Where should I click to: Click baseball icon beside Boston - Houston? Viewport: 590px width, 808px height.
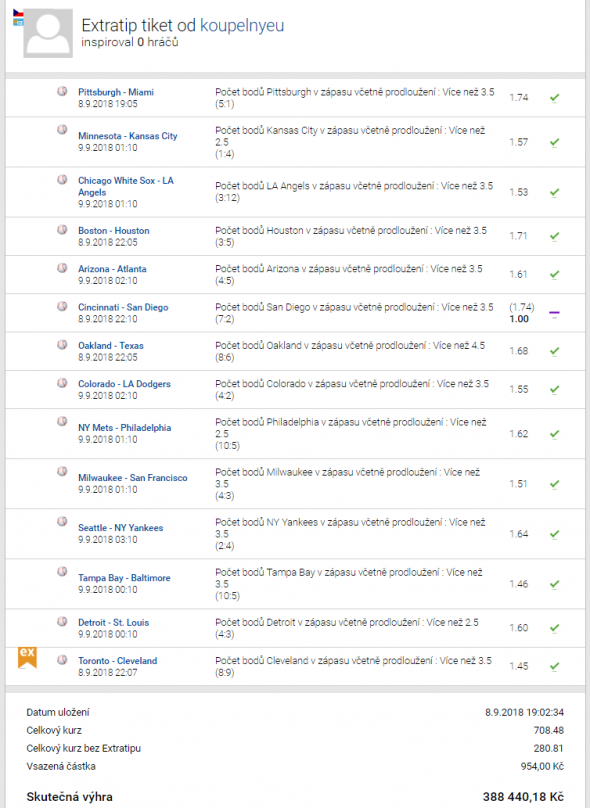click(x=62, y=229)
